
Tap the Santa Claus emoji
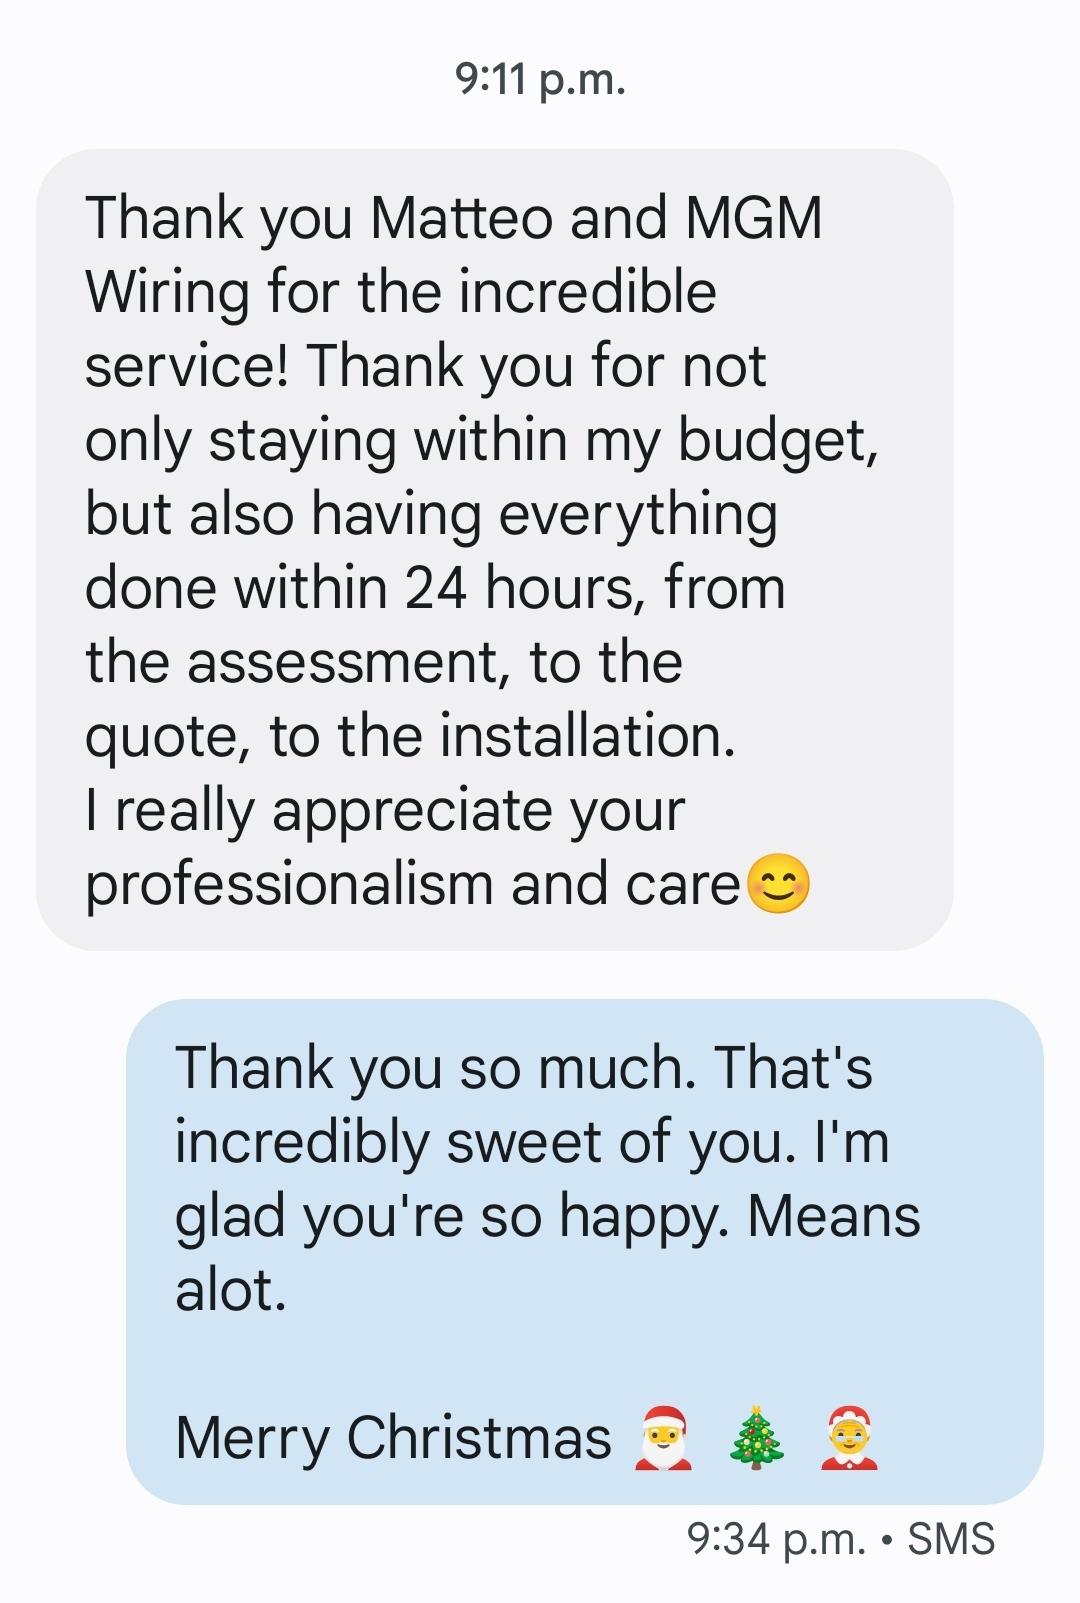663,1437
